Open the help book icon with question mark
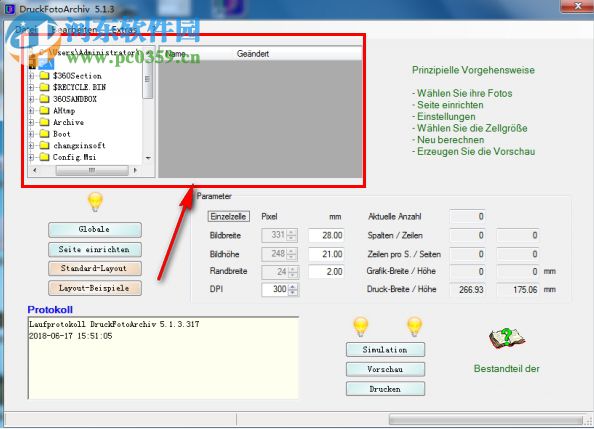 (506, 339)
